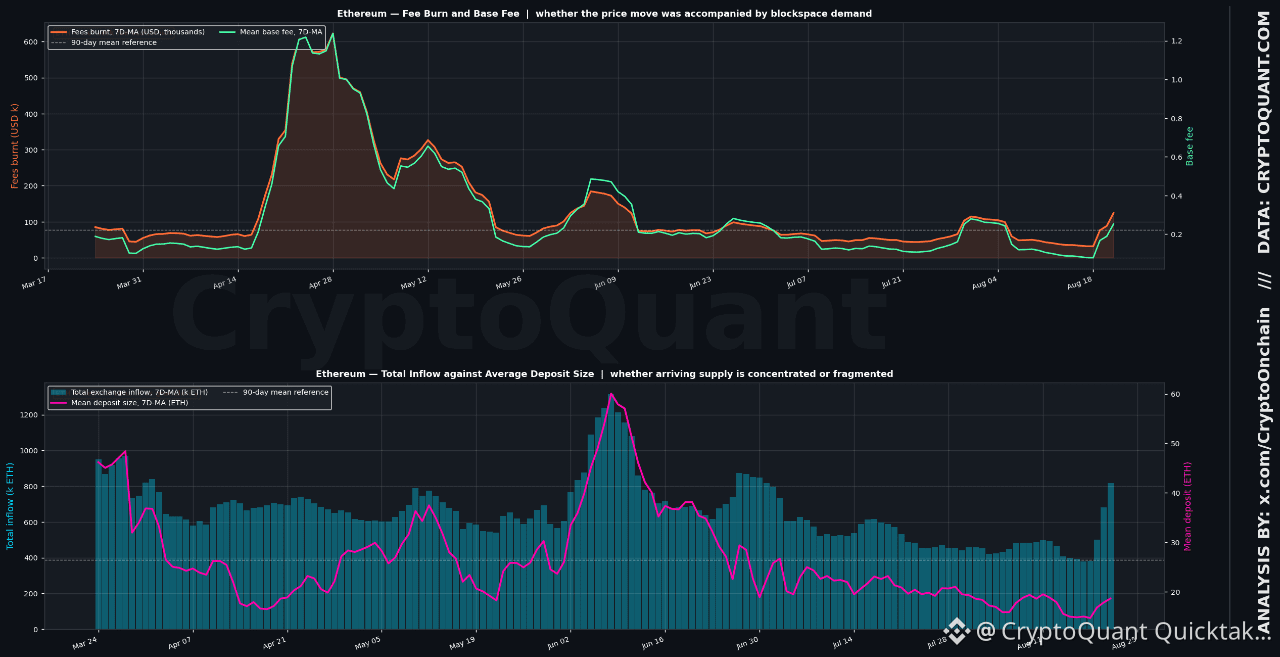Open the DATA: CRYPTOQUANT.COM vertical text
The image size is (1280, 657).
point(1264,131)
